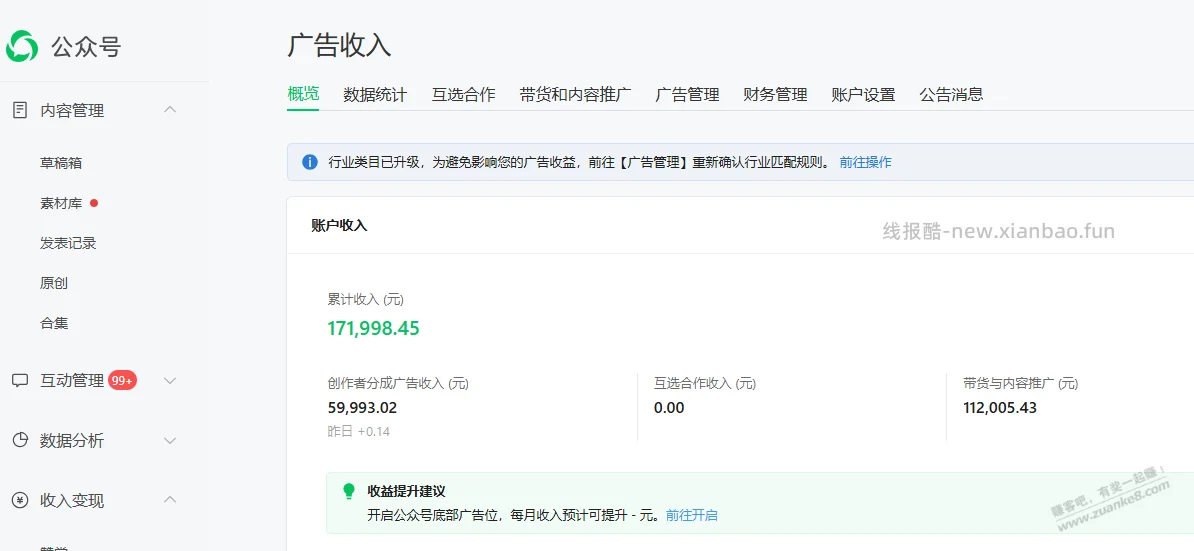The height and width of the screenshot is (551, 1194).
Task: Click the 昨日 +0.14 text
Action: click(x=359, y=432)
